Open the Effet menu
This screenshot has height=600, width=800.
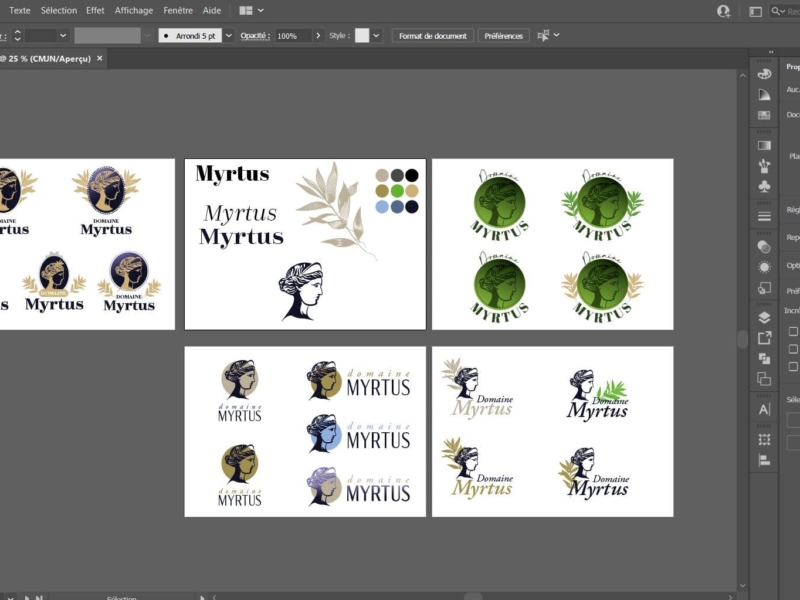tap(95, 10)
